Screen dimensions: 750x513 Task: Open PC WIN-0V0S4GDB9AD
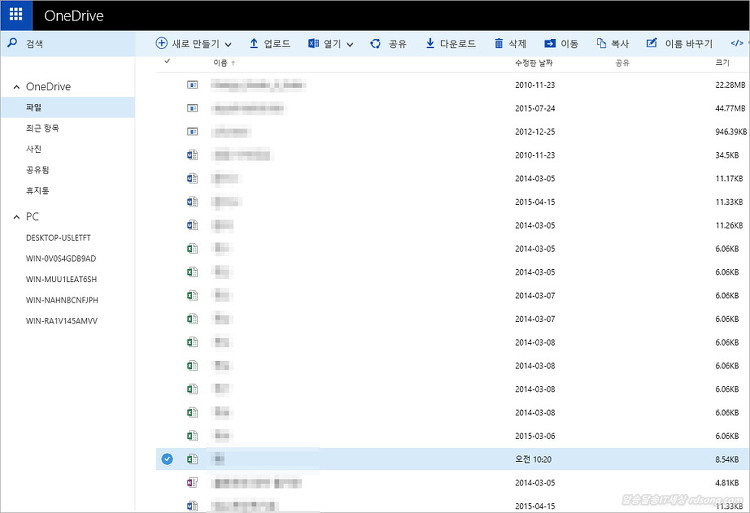[61, 259]
